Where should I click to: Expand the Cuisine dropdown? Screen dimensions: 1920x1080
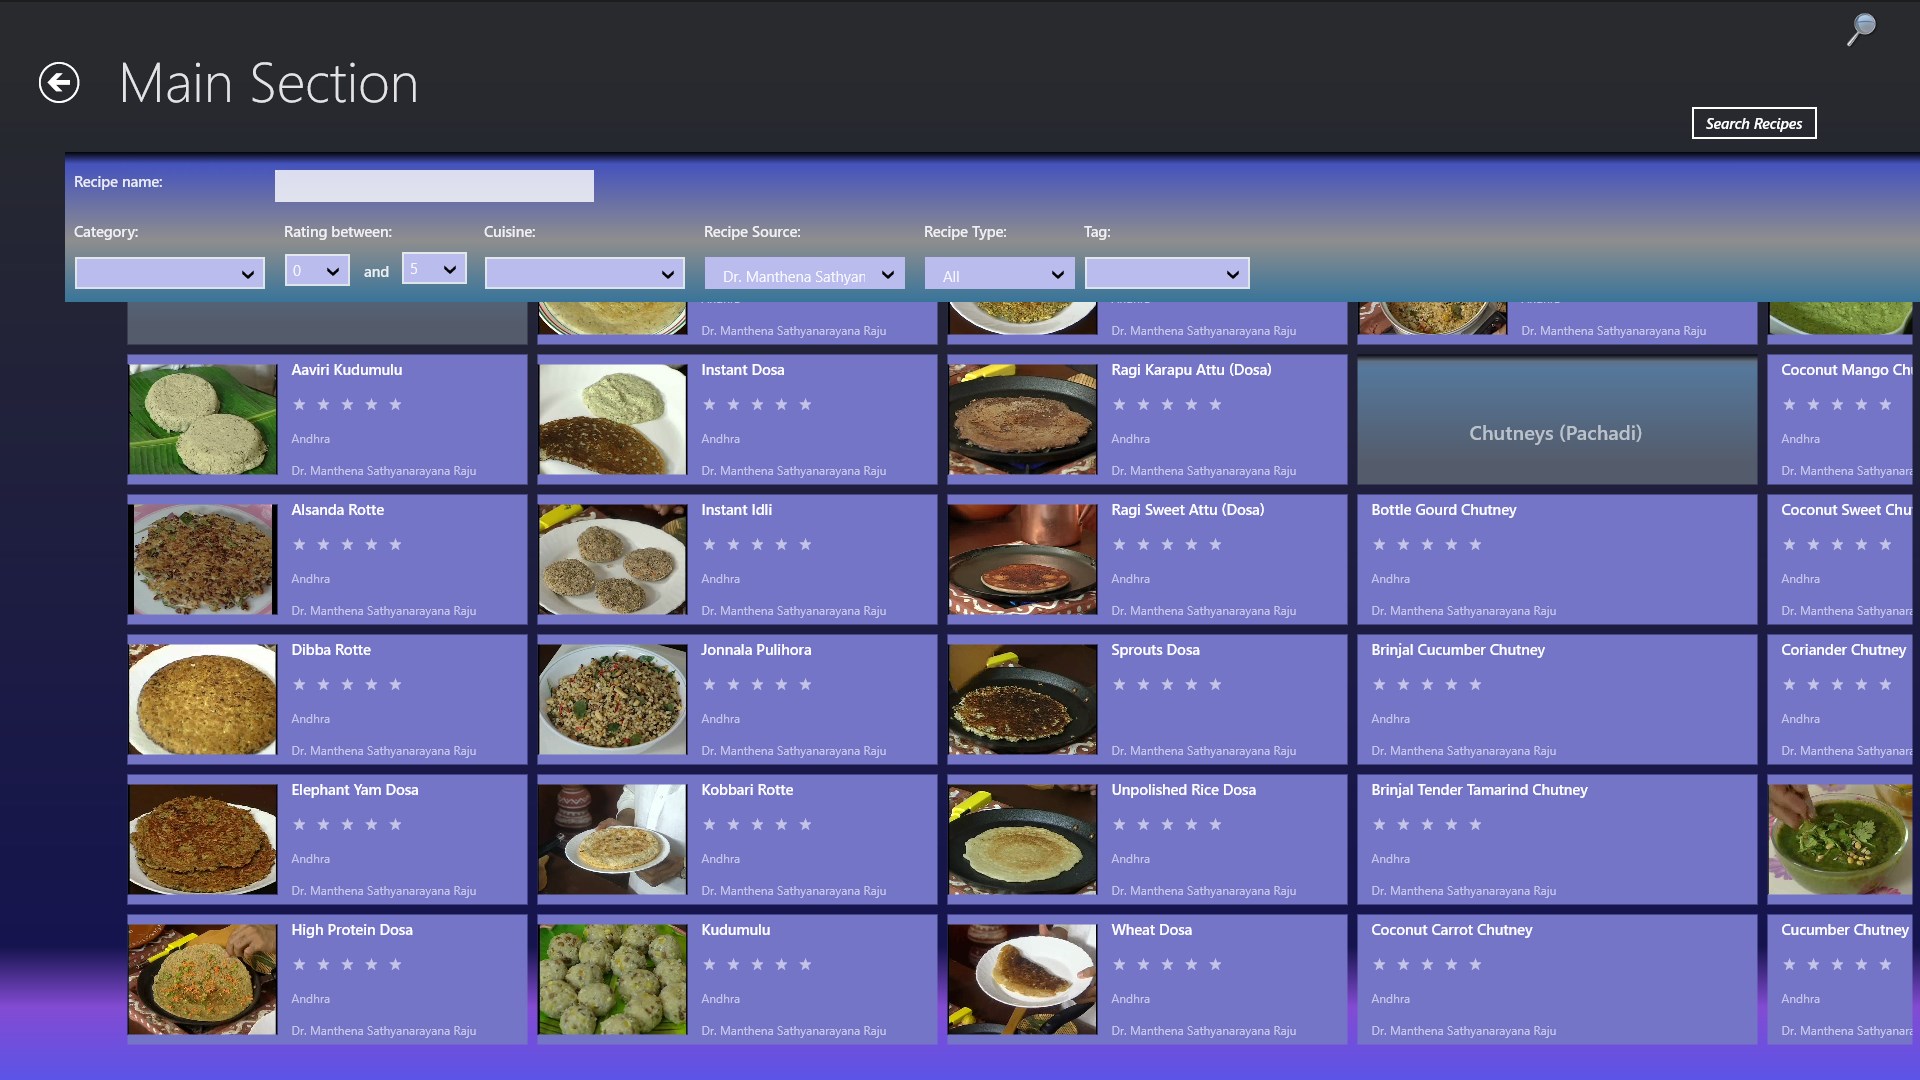point(584,273)
